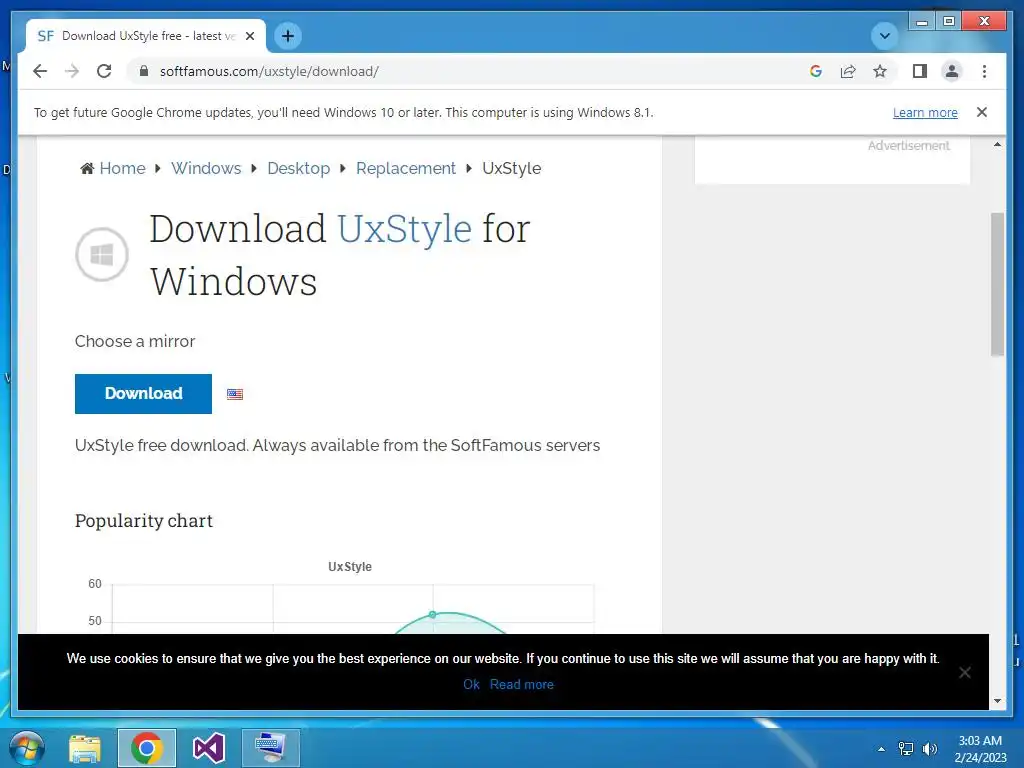Click the UxStyle Windows logo icon

pyautogui.click(x=102, y=255)
